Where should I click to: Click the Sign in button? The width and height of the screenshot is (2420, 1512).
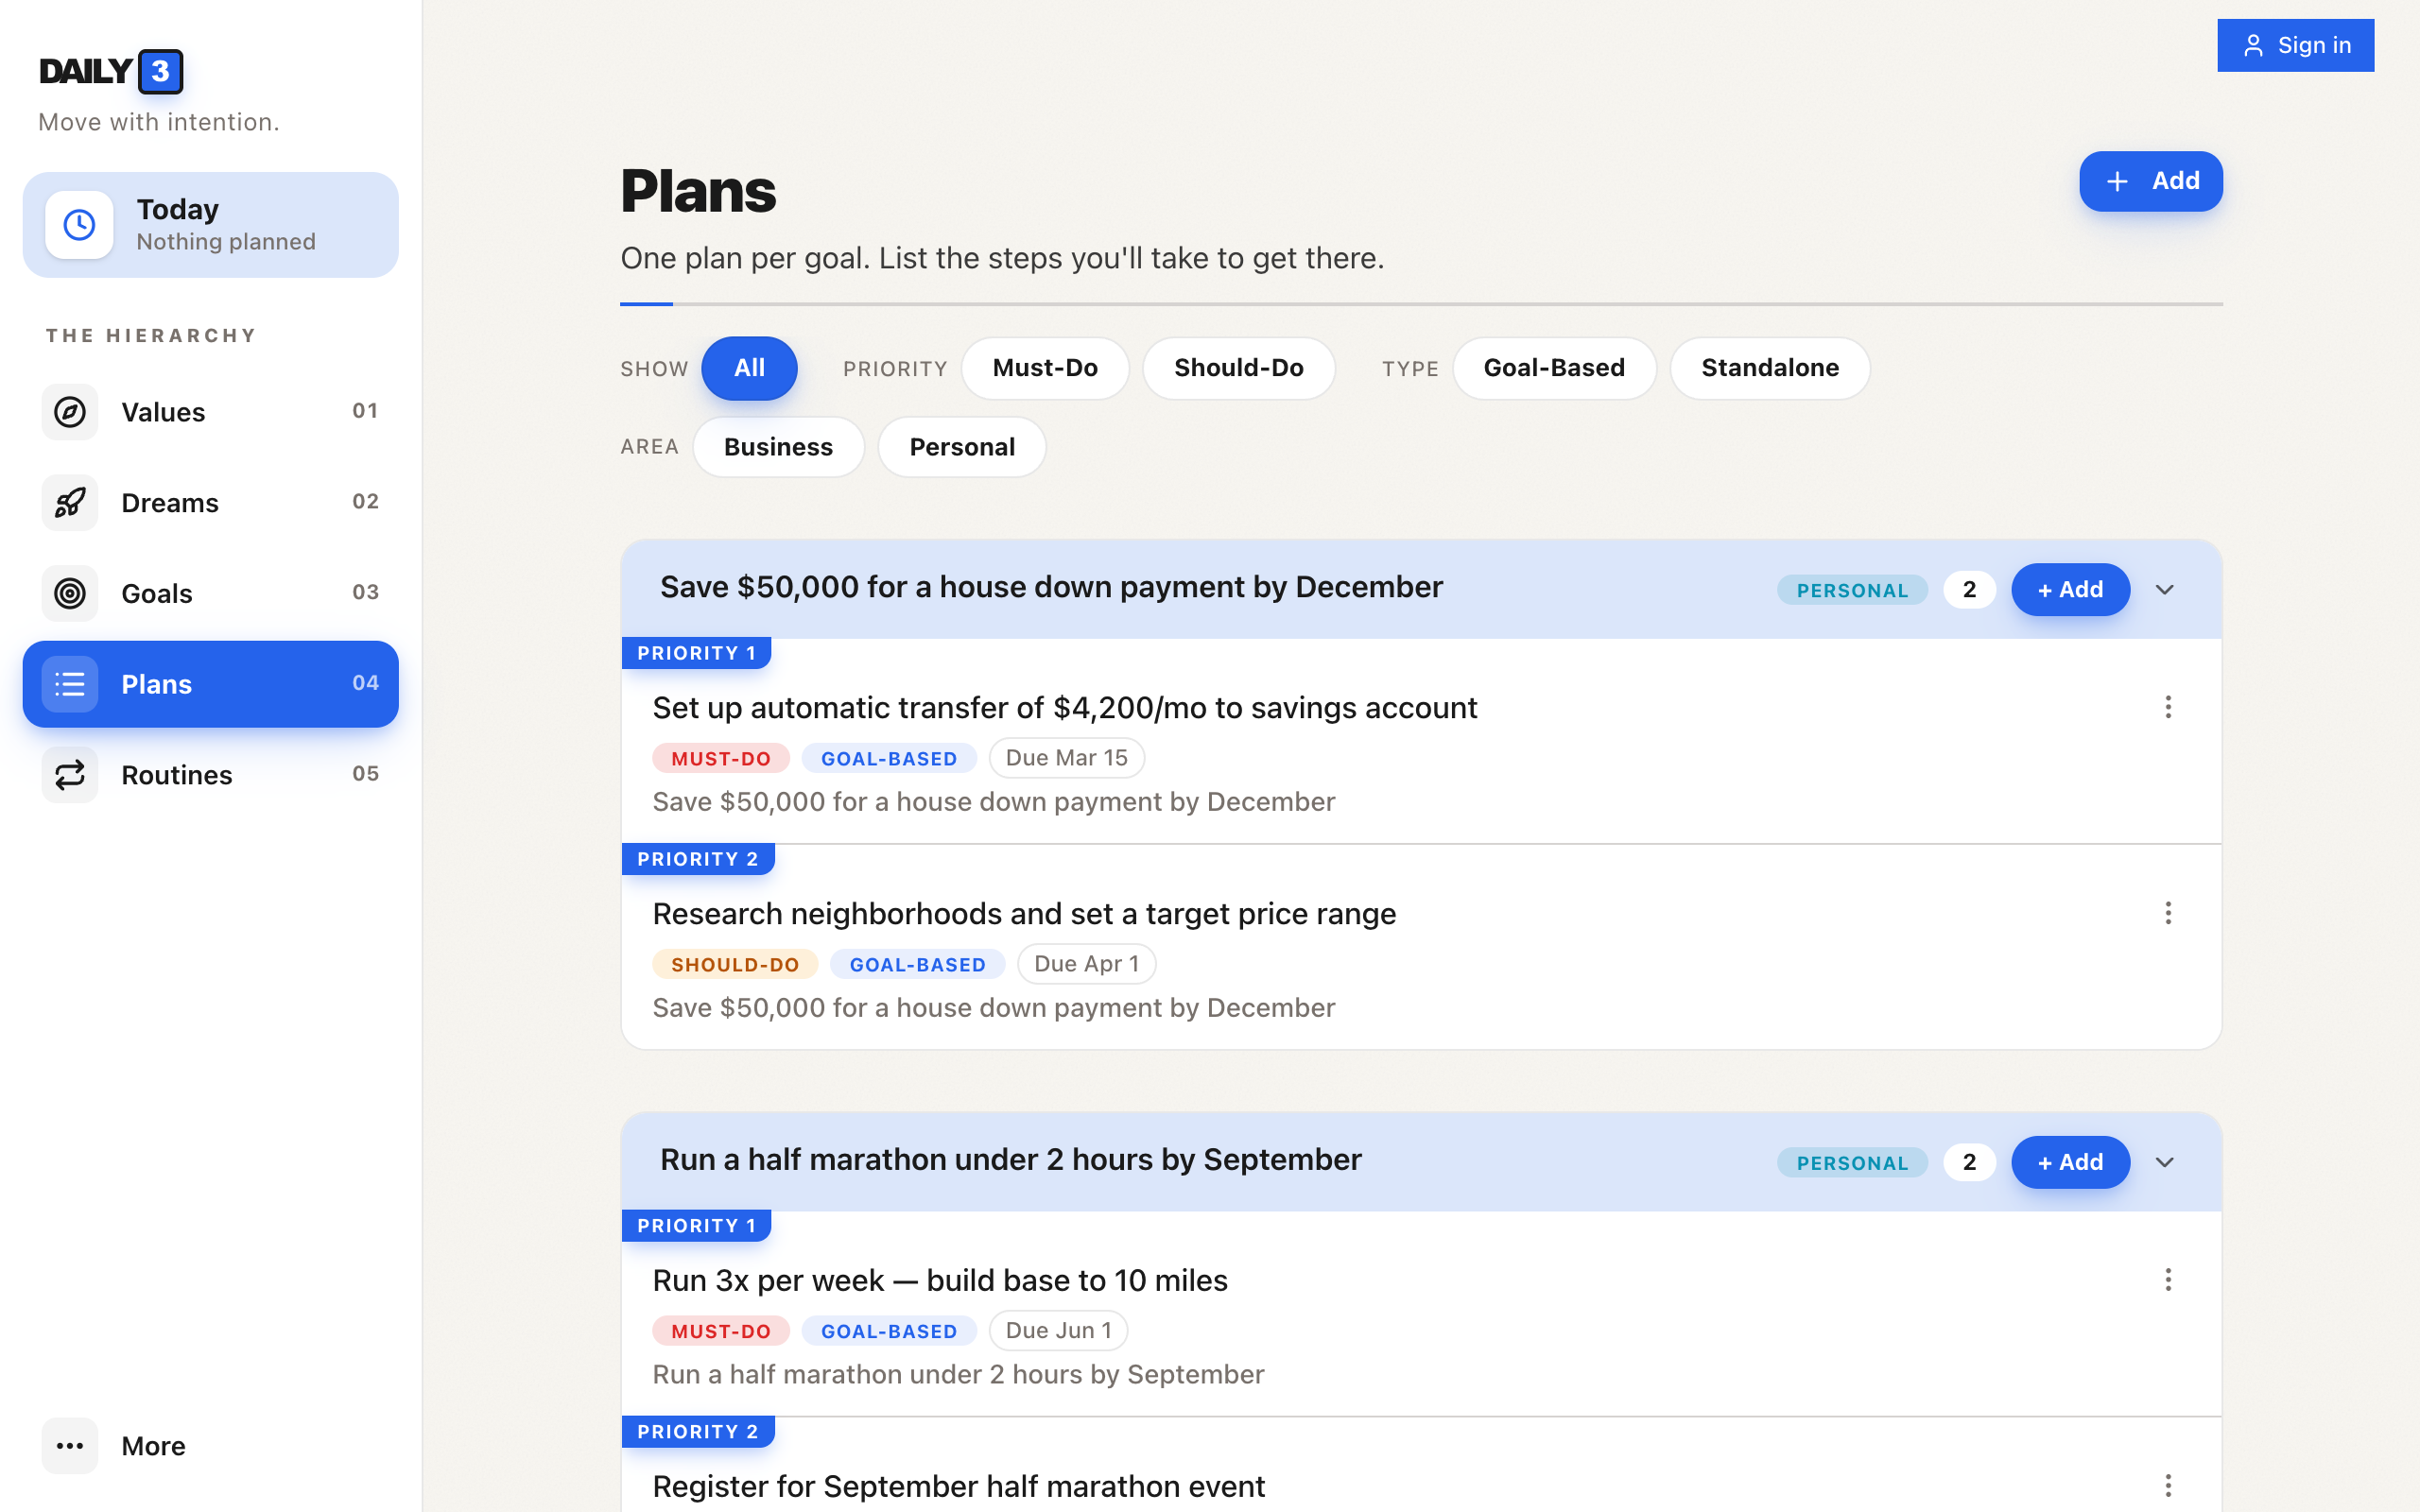2295,46
